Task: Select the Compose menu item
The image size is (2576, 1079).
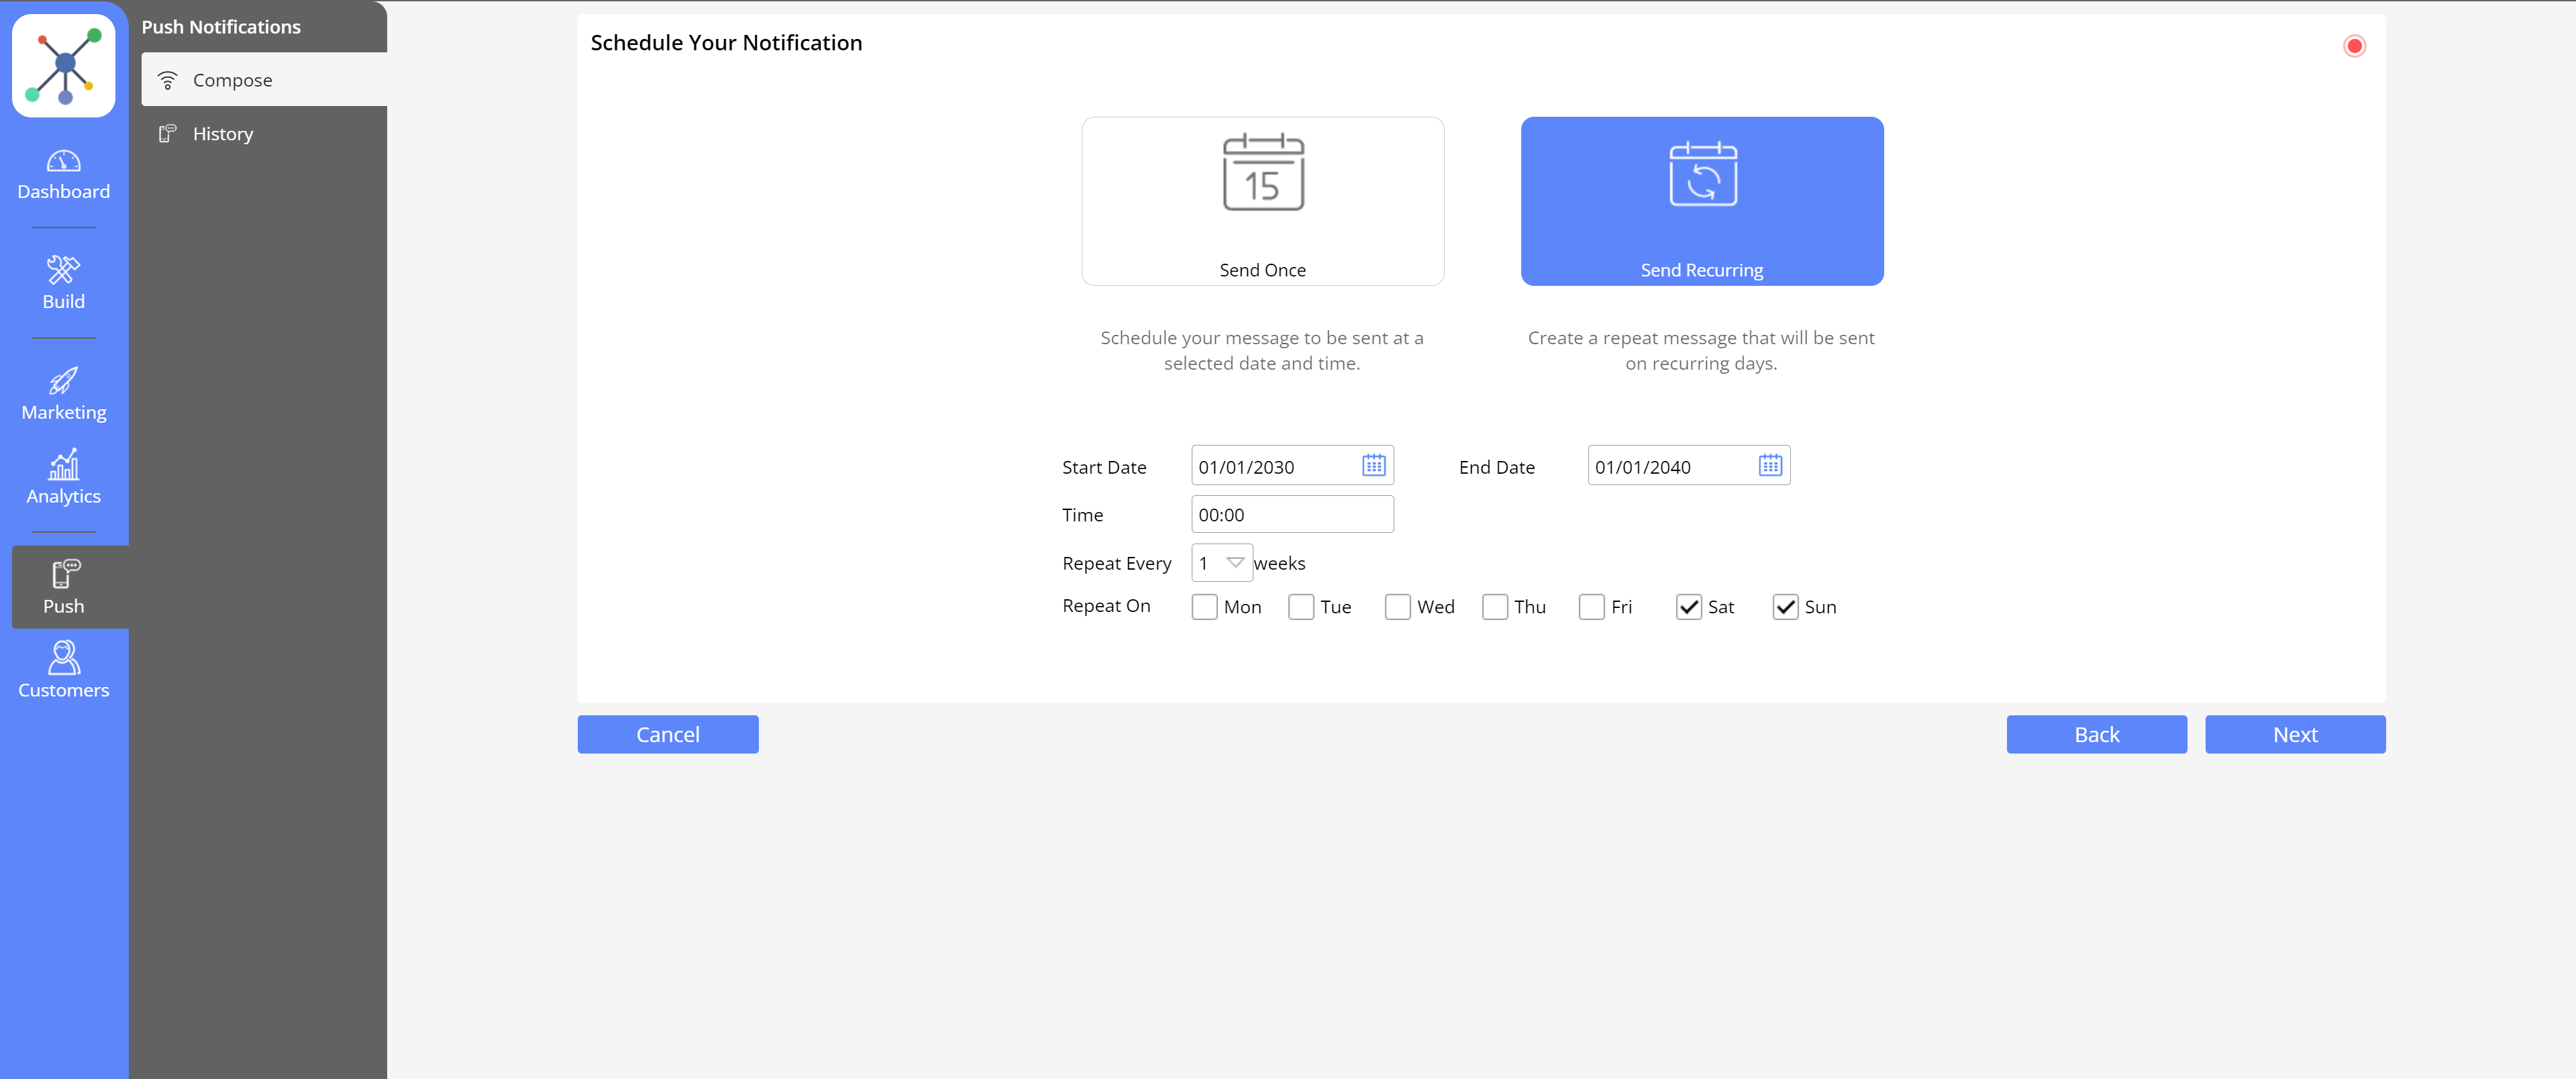Action: [232, 80]
